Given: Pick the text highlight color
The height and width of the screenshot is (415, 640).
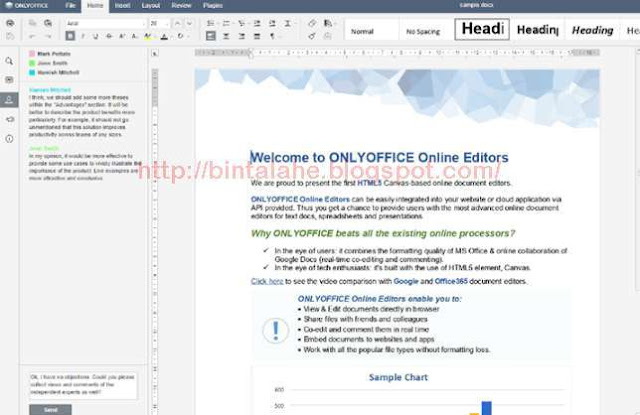Looking at the screenshot, I should 147,36.
